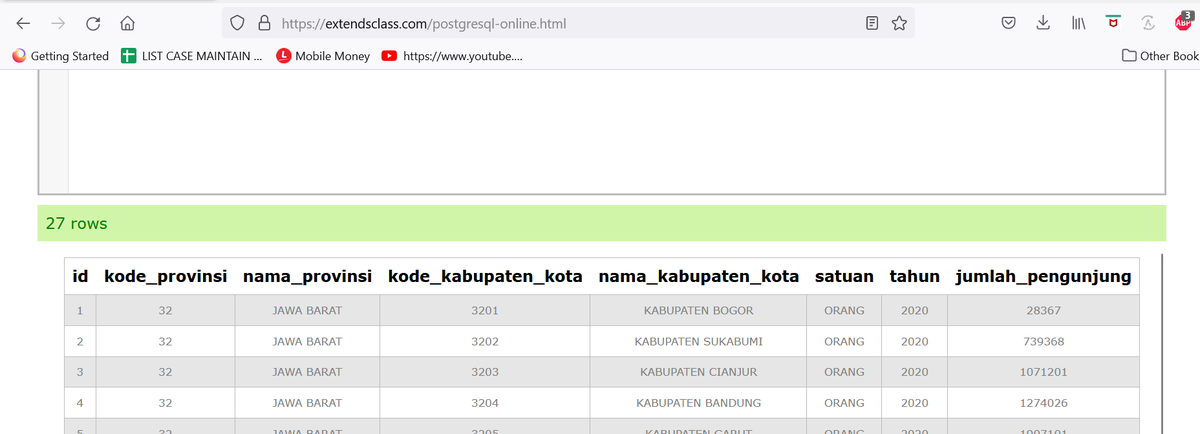Bookmark this page with star icon
1200x434 pixels.
[898, 23]
